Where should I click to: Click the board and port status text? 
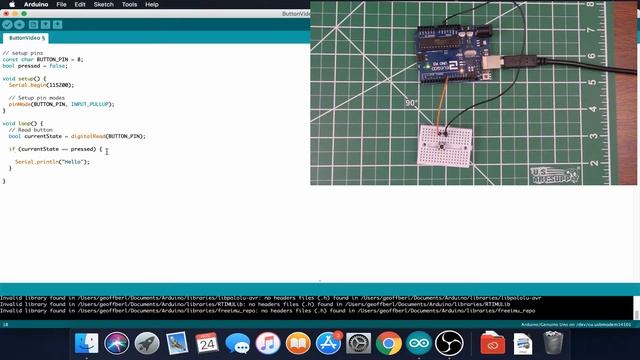pyautogui.click(x=576, y=324)
